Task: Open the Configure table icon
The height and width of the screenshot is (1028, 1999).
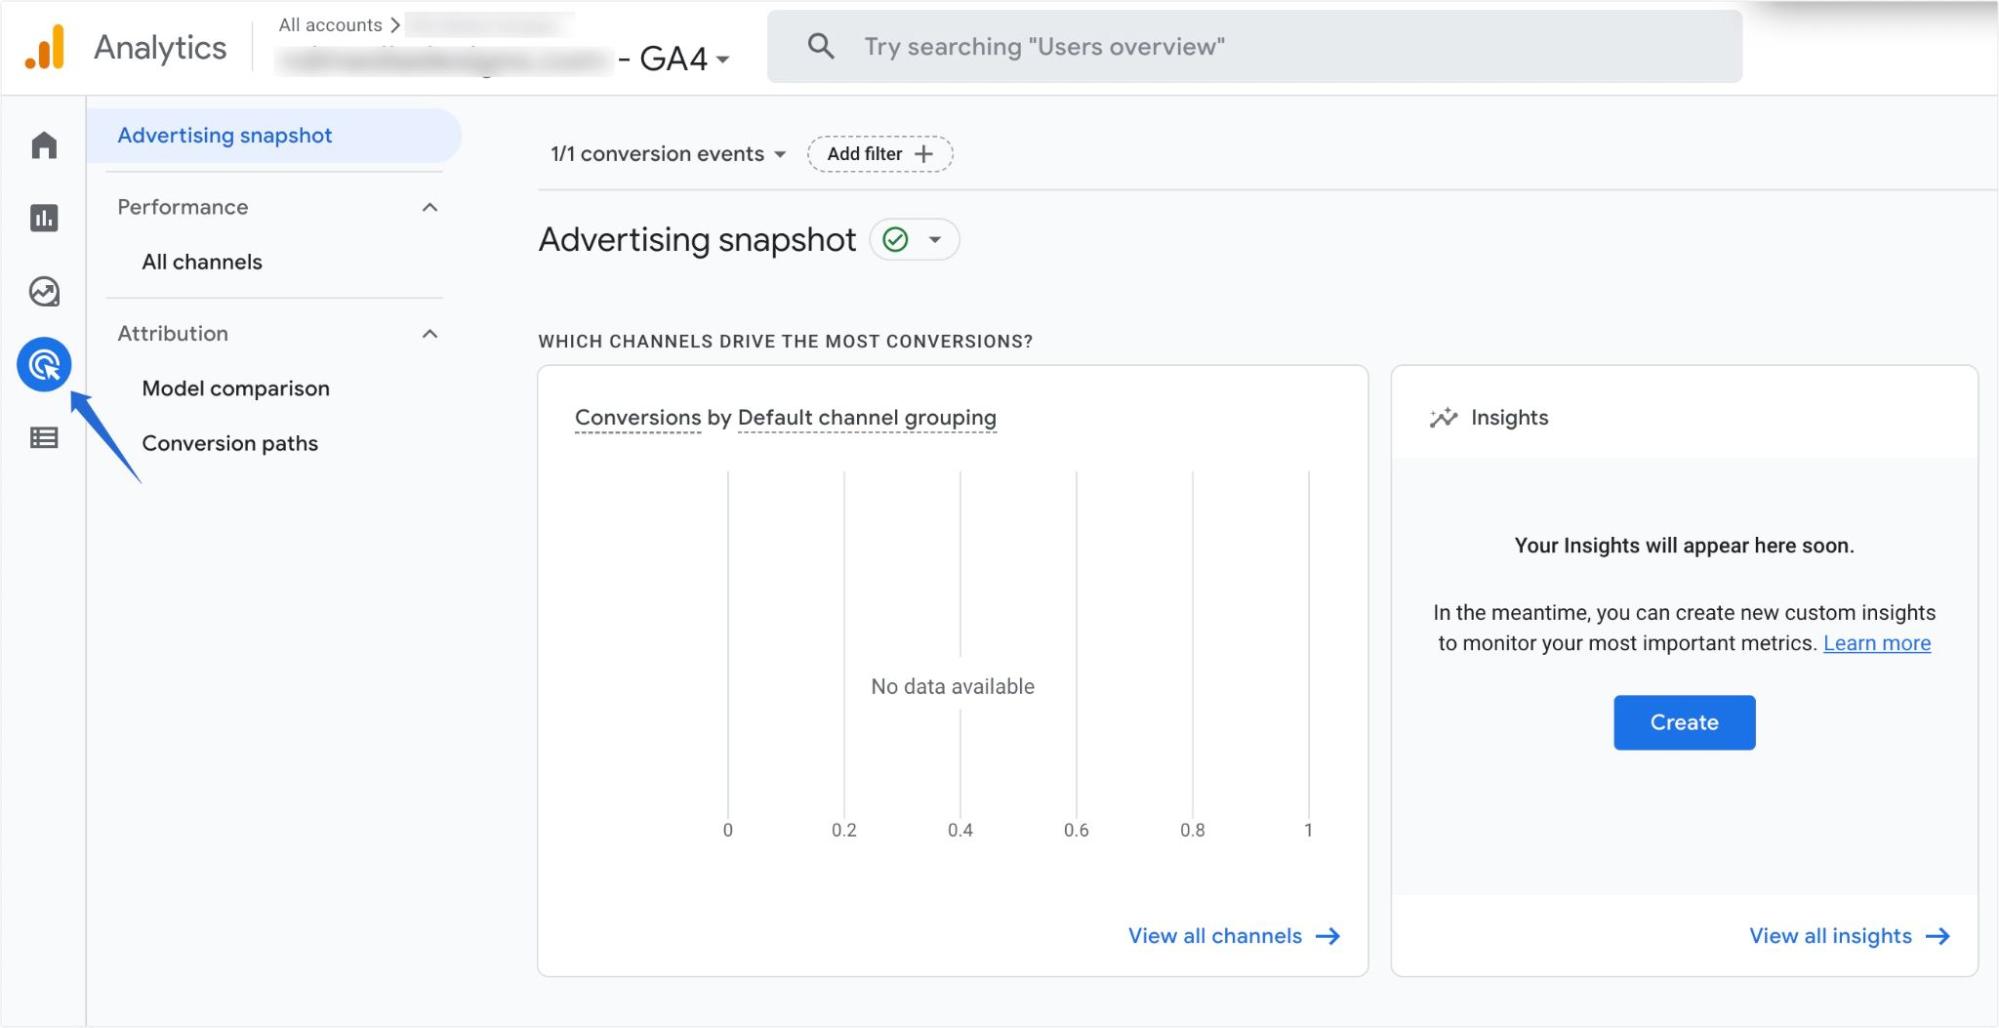Action: point(44,437)
